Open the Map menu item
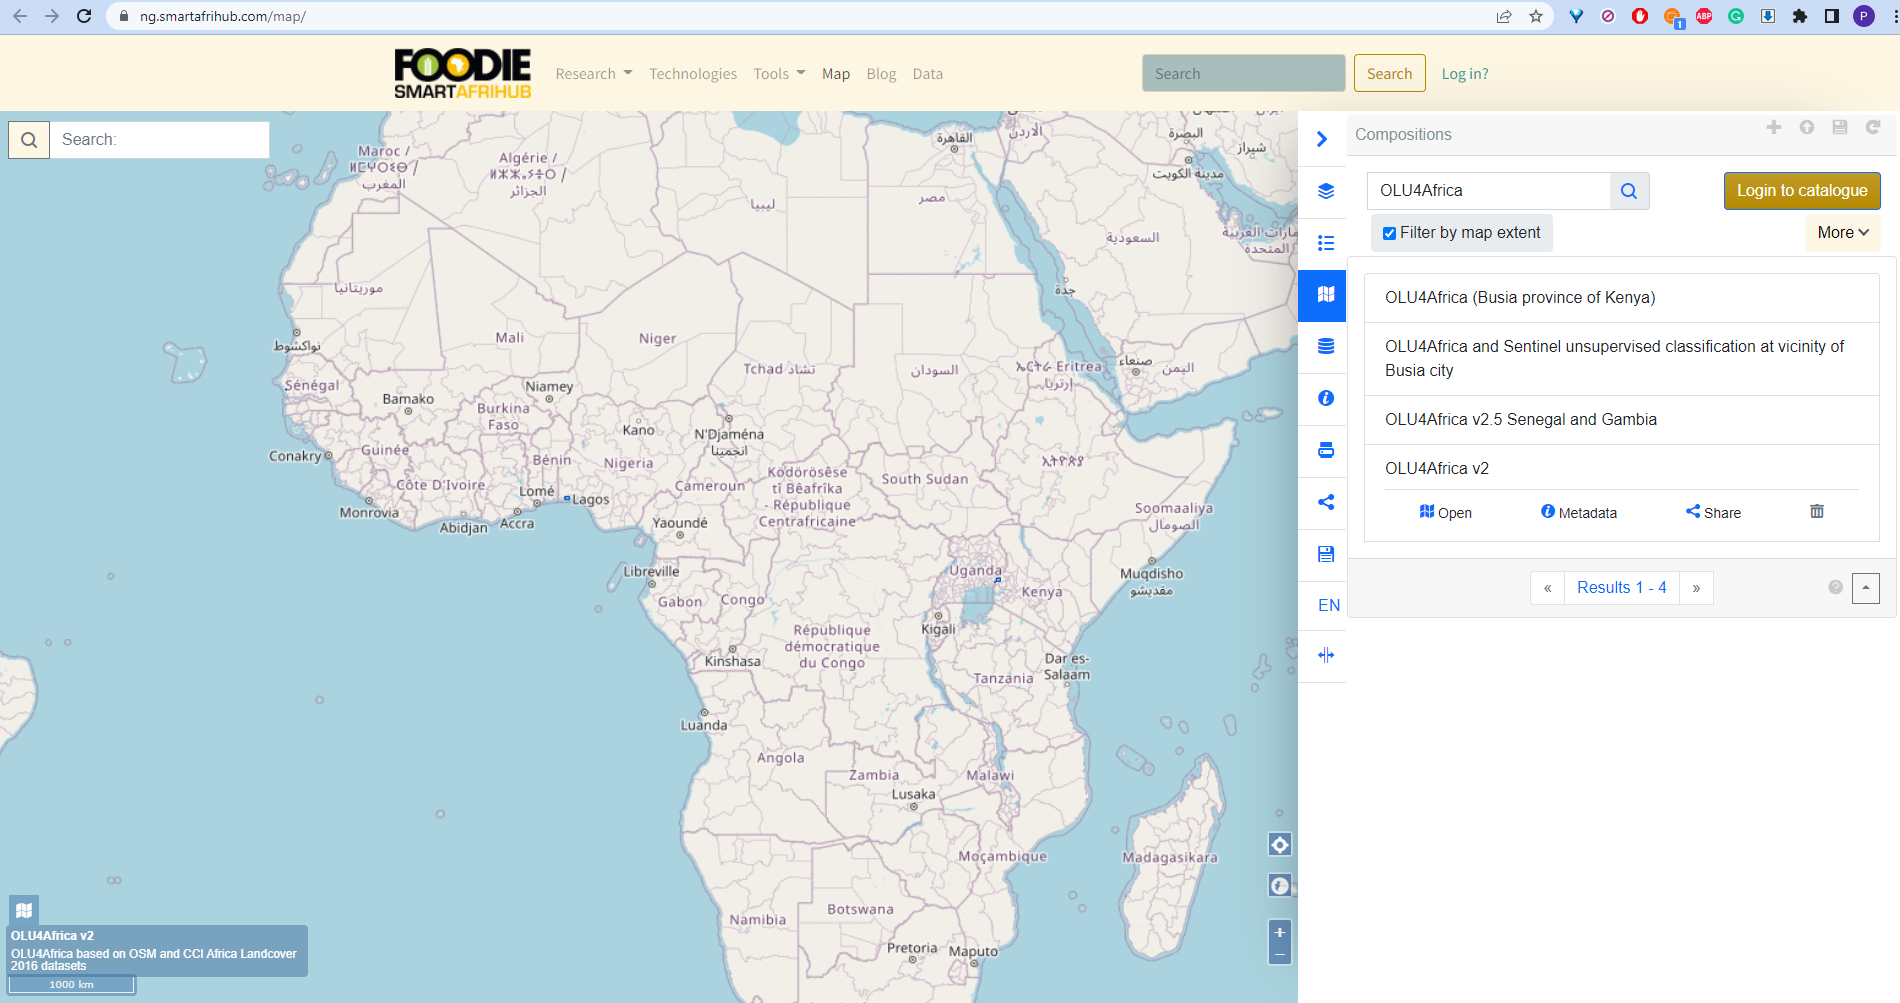The width and height of the screenshot is (1900, 1003). coord(836,74)
